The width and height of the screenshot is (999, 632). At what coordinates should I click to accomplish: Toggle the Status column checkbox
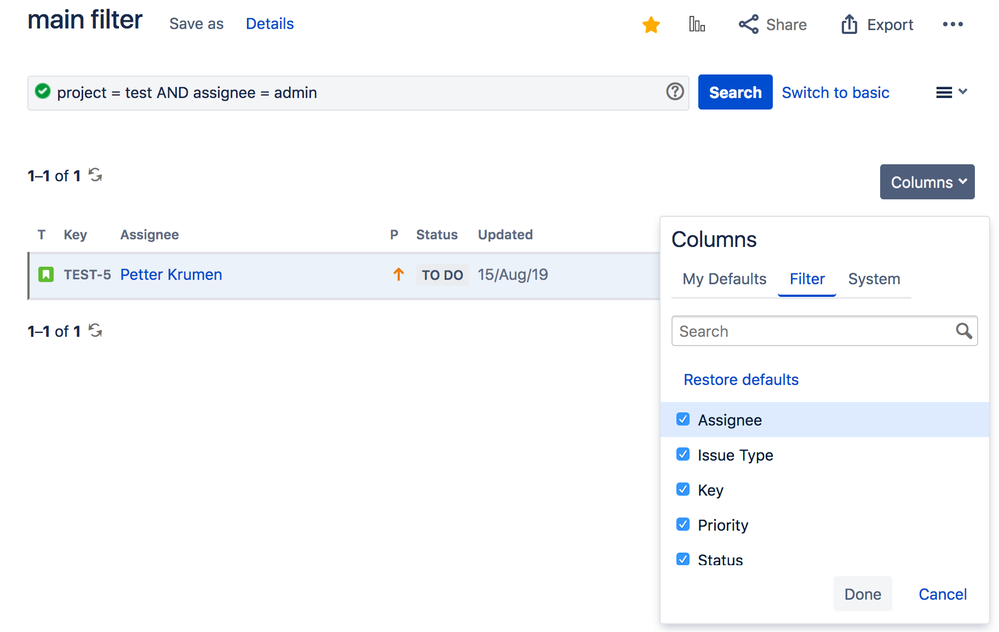(x=682, y=560)
